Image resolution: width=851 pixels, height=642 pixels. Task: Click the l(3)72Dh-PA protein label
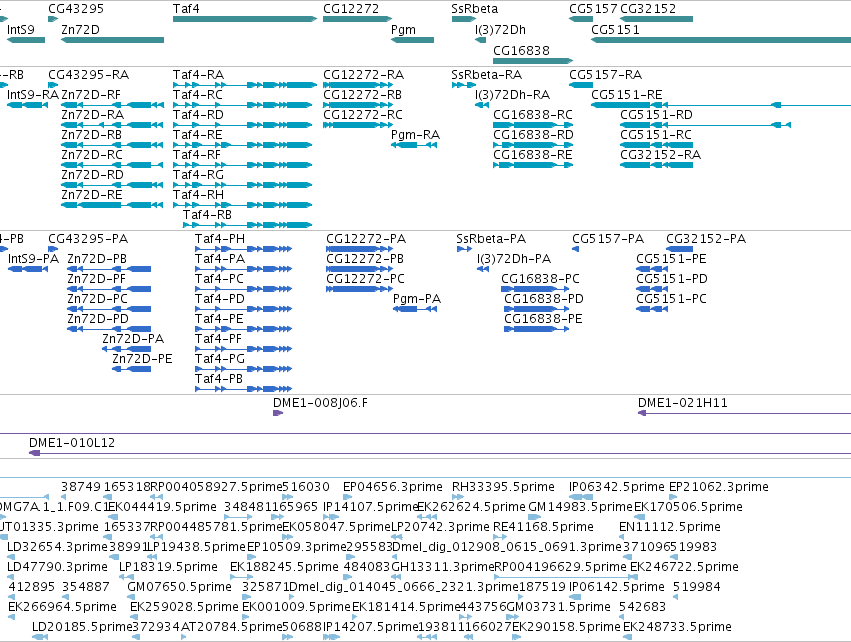pyautogui.click(x=514, y=259)
